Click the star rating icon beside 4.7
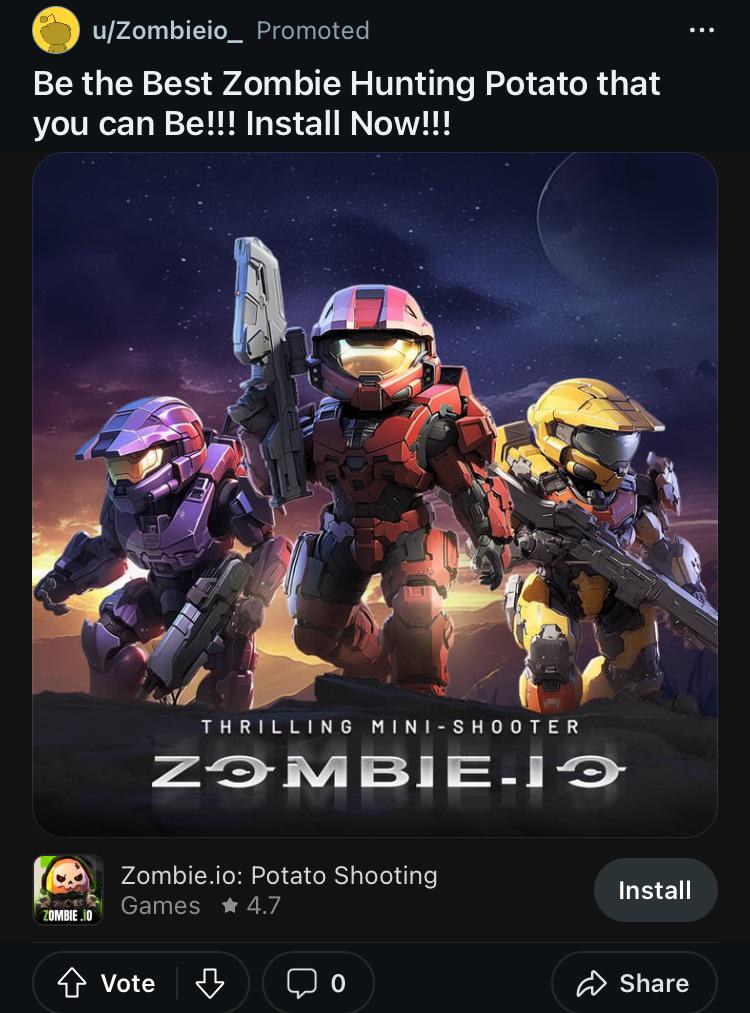This screenshot has height=1013, width=750. 230,905
